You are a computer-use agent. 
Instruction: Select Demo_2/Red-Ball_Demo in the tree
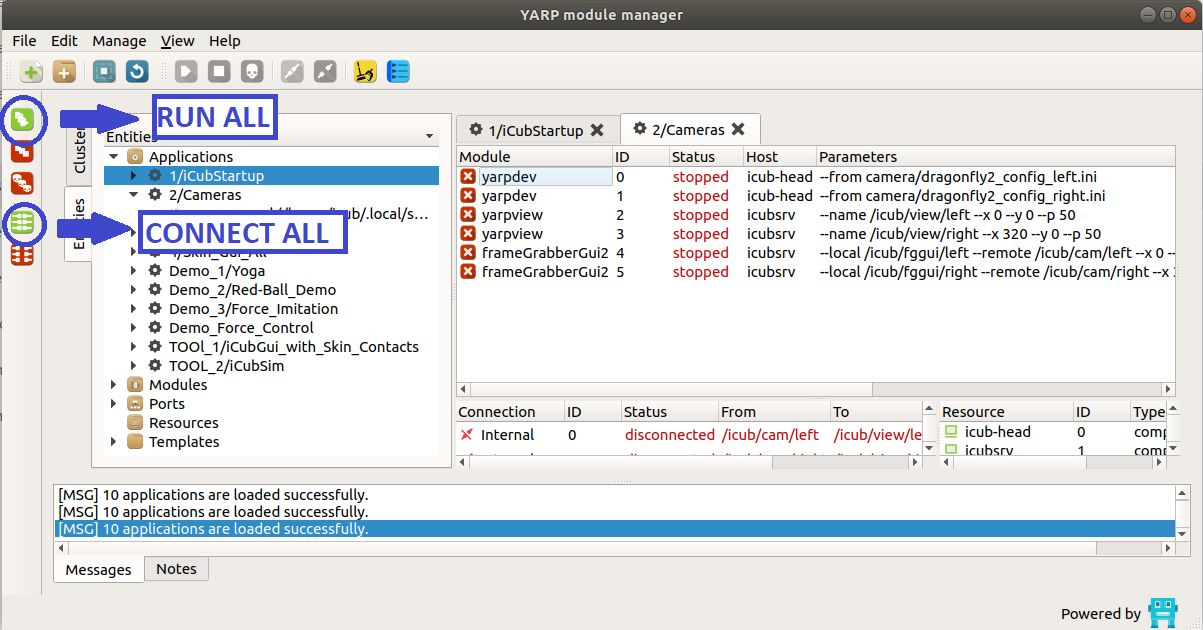pyautogui.click(x=252, y=290)
